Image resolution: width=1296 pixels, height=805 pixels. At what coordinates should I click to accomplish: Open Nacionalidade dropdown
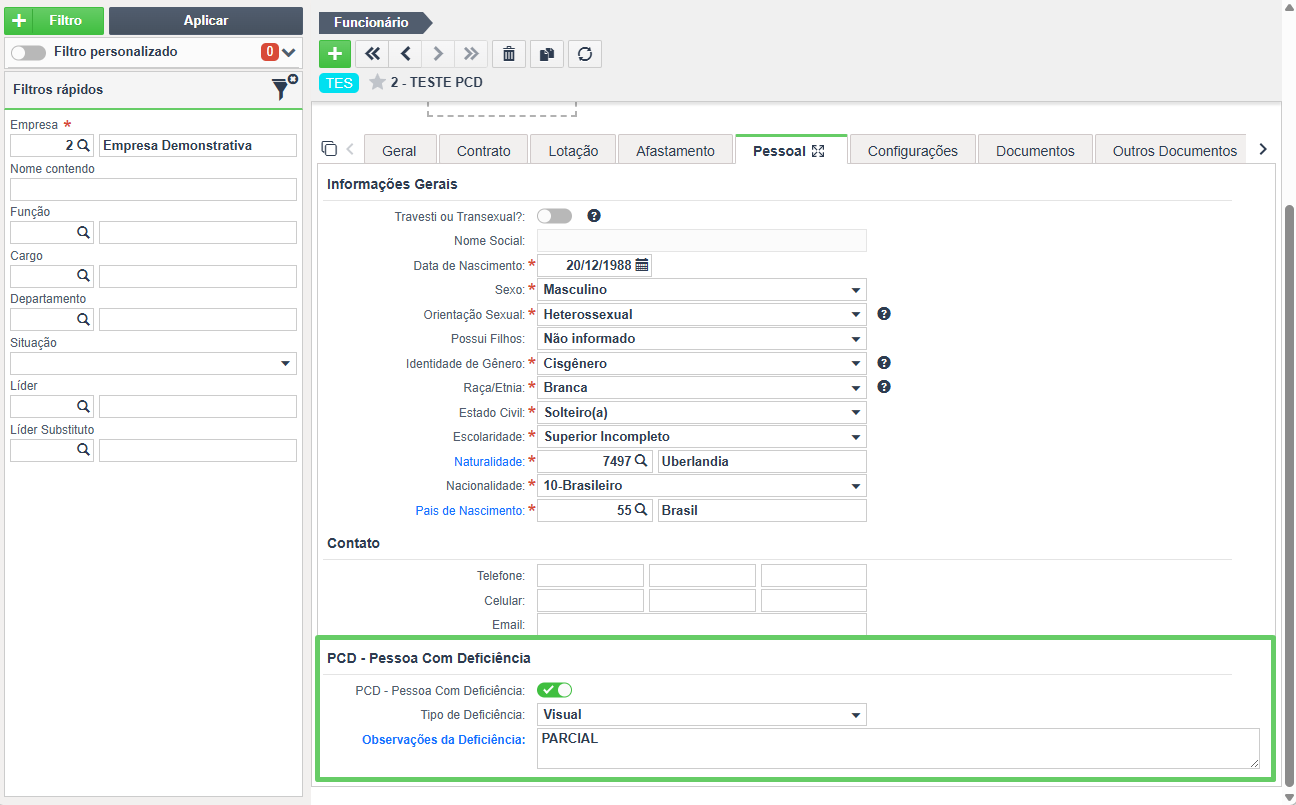coord(702,485)
